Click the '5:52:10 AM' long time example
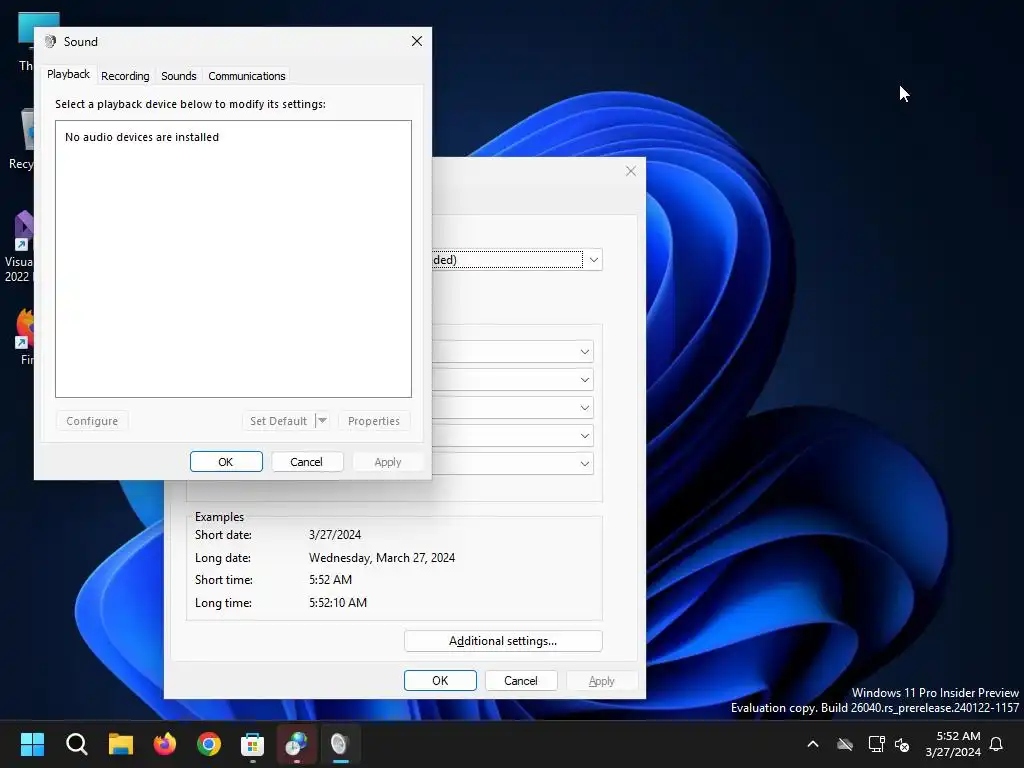Image resolution: width=1024 pixels, height=768 pixels. pos(338,603)
